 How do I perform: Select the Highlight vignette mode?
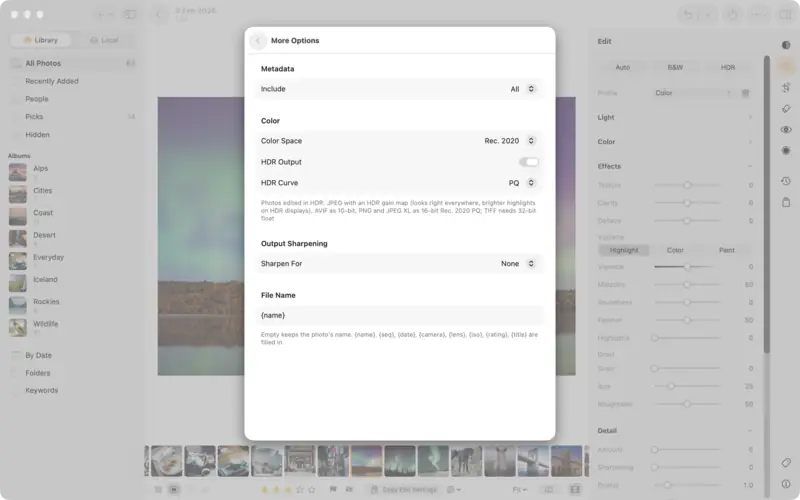(x=623, y=250)
